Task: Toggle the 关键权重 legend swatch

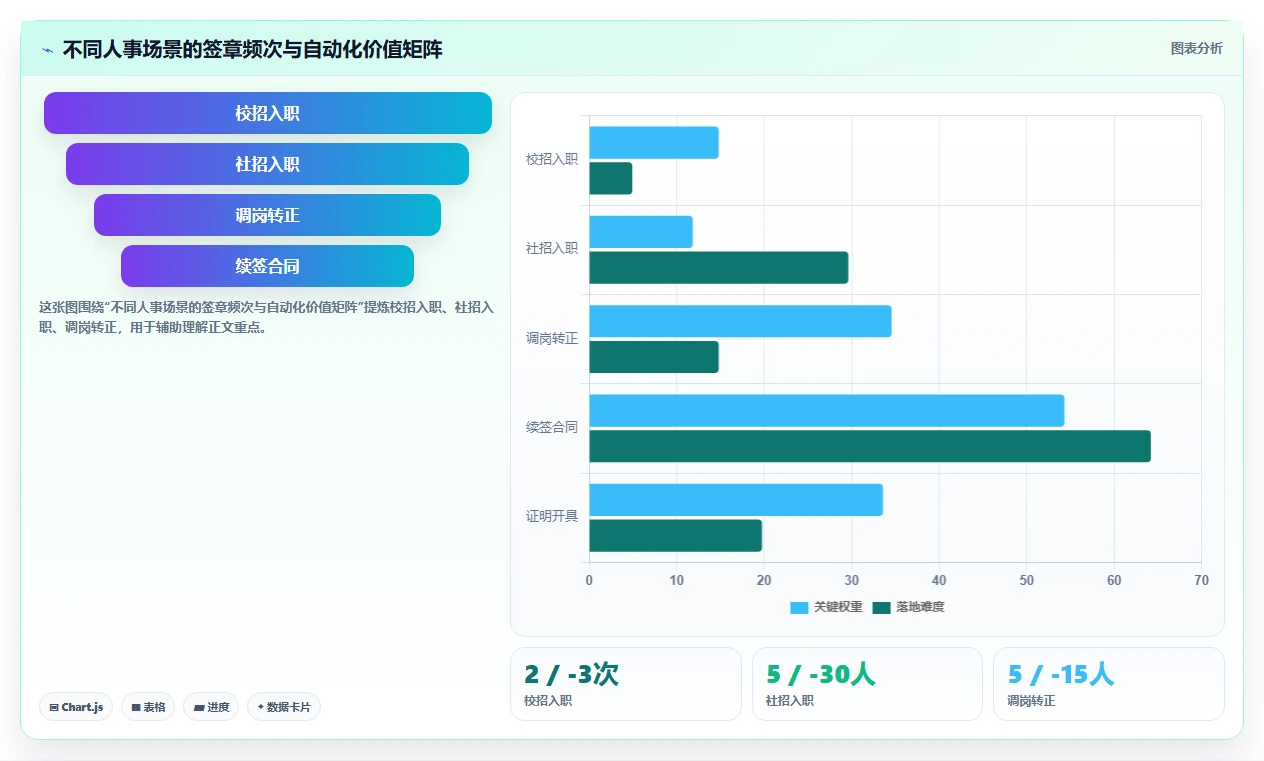Action: point(799,607)
